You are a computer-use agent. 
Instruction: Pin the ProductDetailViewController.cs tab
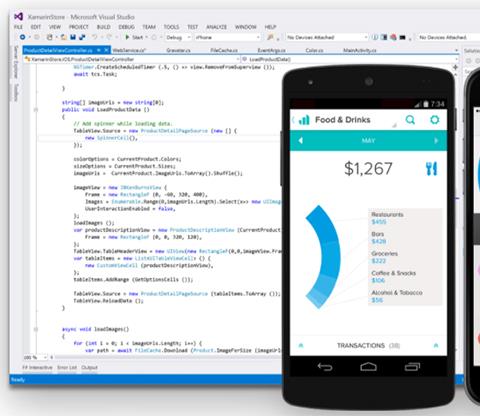tap(99, 50)
